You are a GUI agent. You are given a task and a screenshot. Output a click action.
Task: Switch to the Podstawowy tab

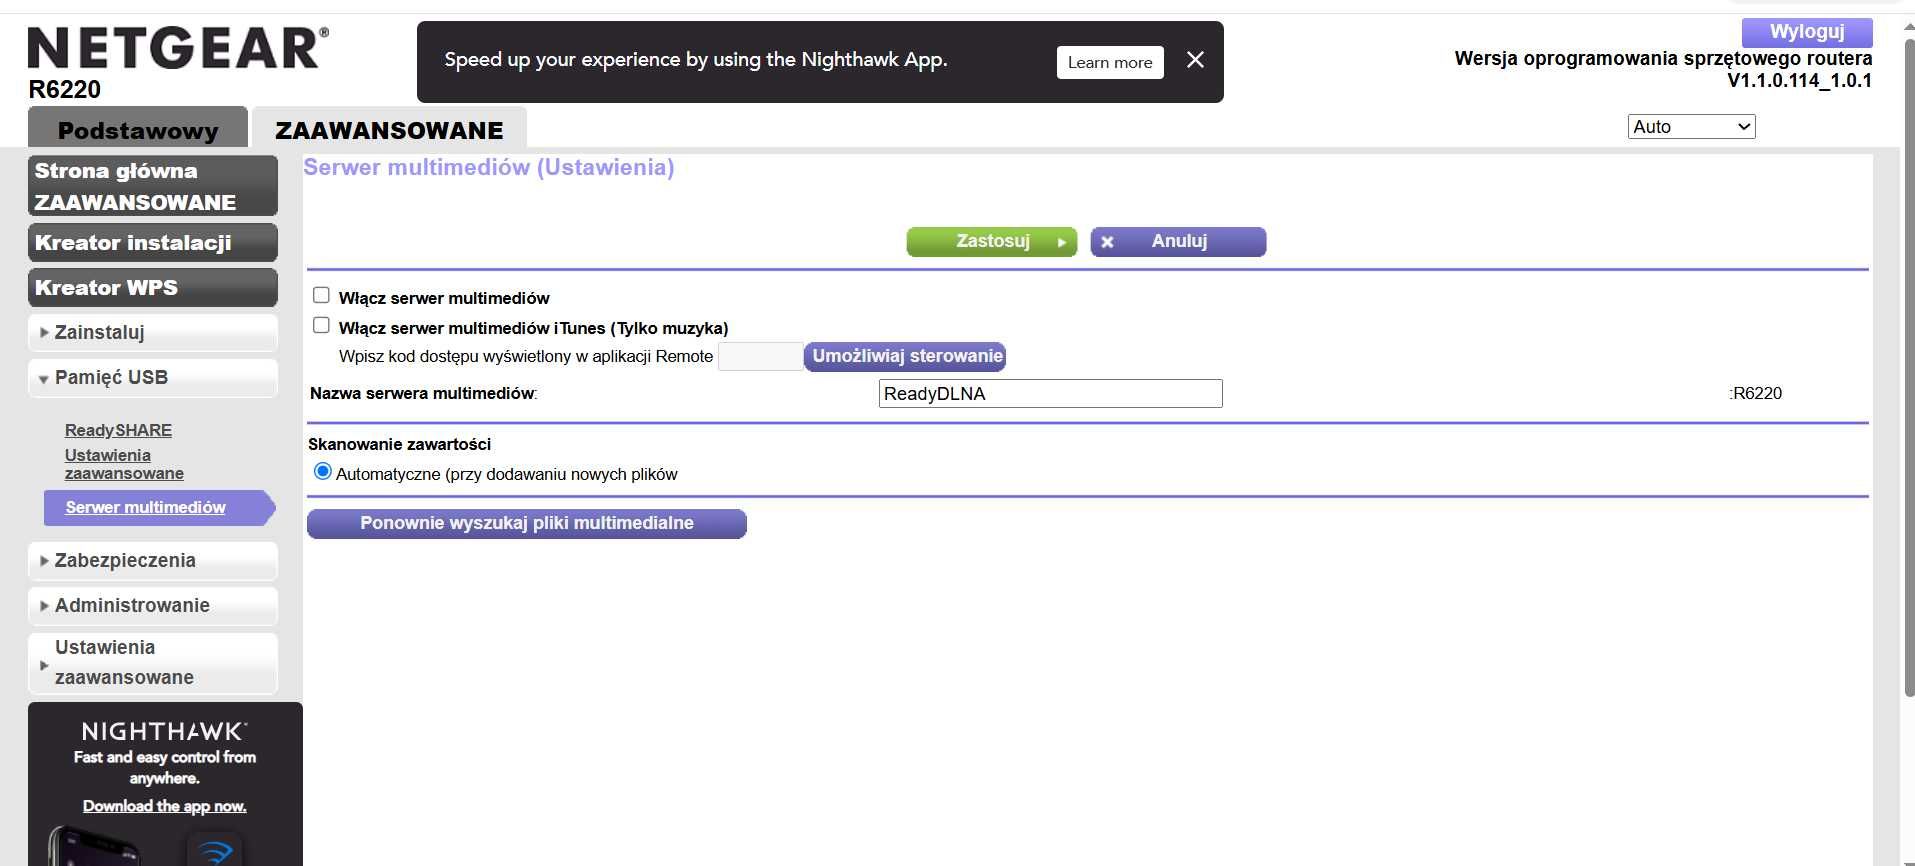point(138,129)
